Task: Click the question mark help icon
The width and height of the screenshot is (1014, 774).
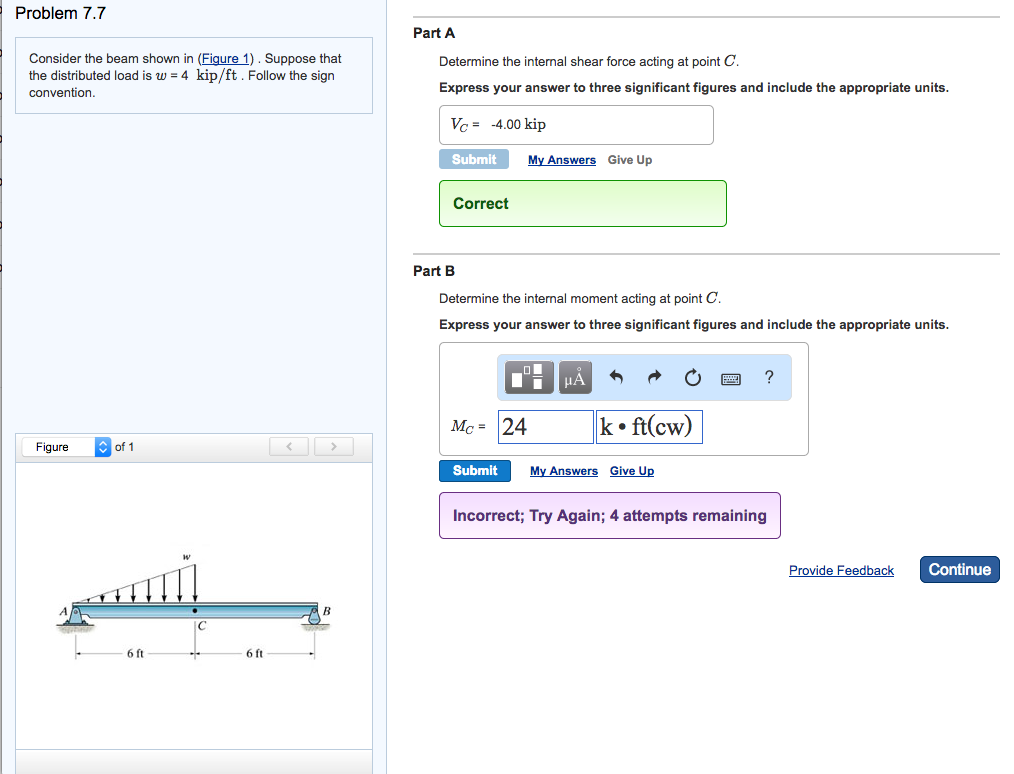Action: [x=769, y=377]
